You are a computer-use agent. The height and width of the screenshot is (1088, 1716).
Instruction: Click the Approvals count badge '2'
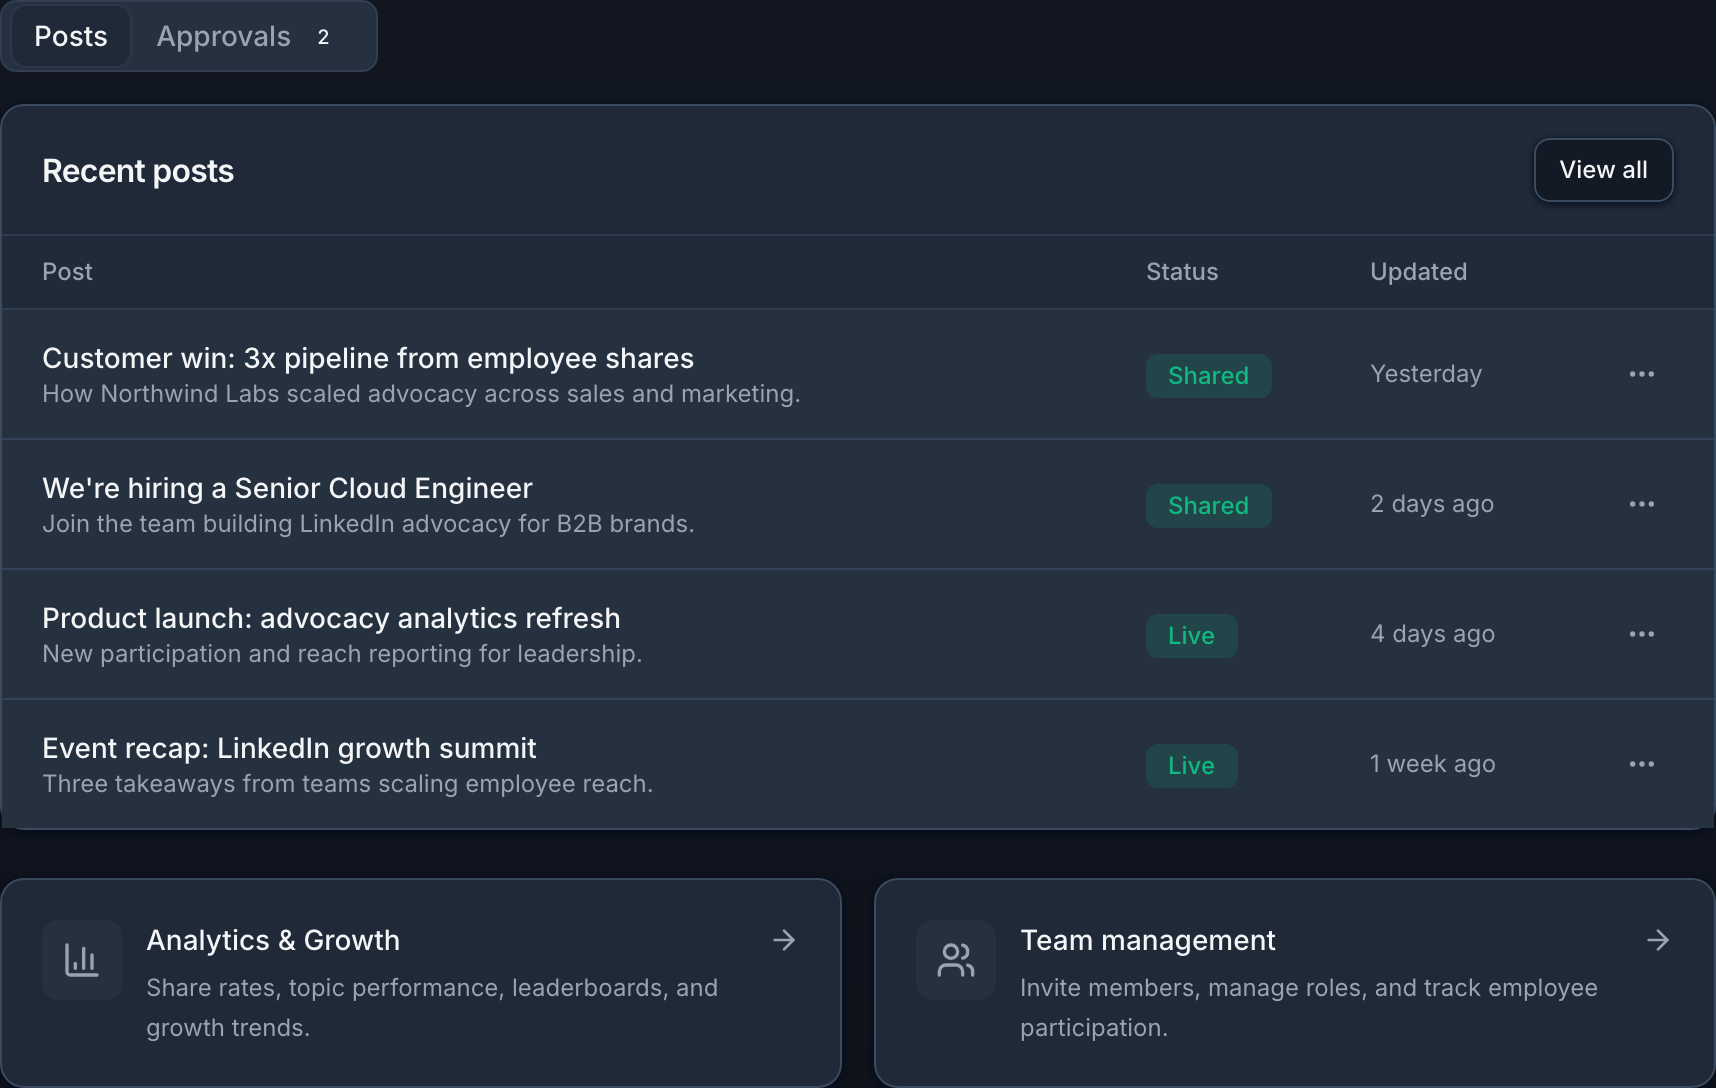pyautogui.click(x=323, y=37)
